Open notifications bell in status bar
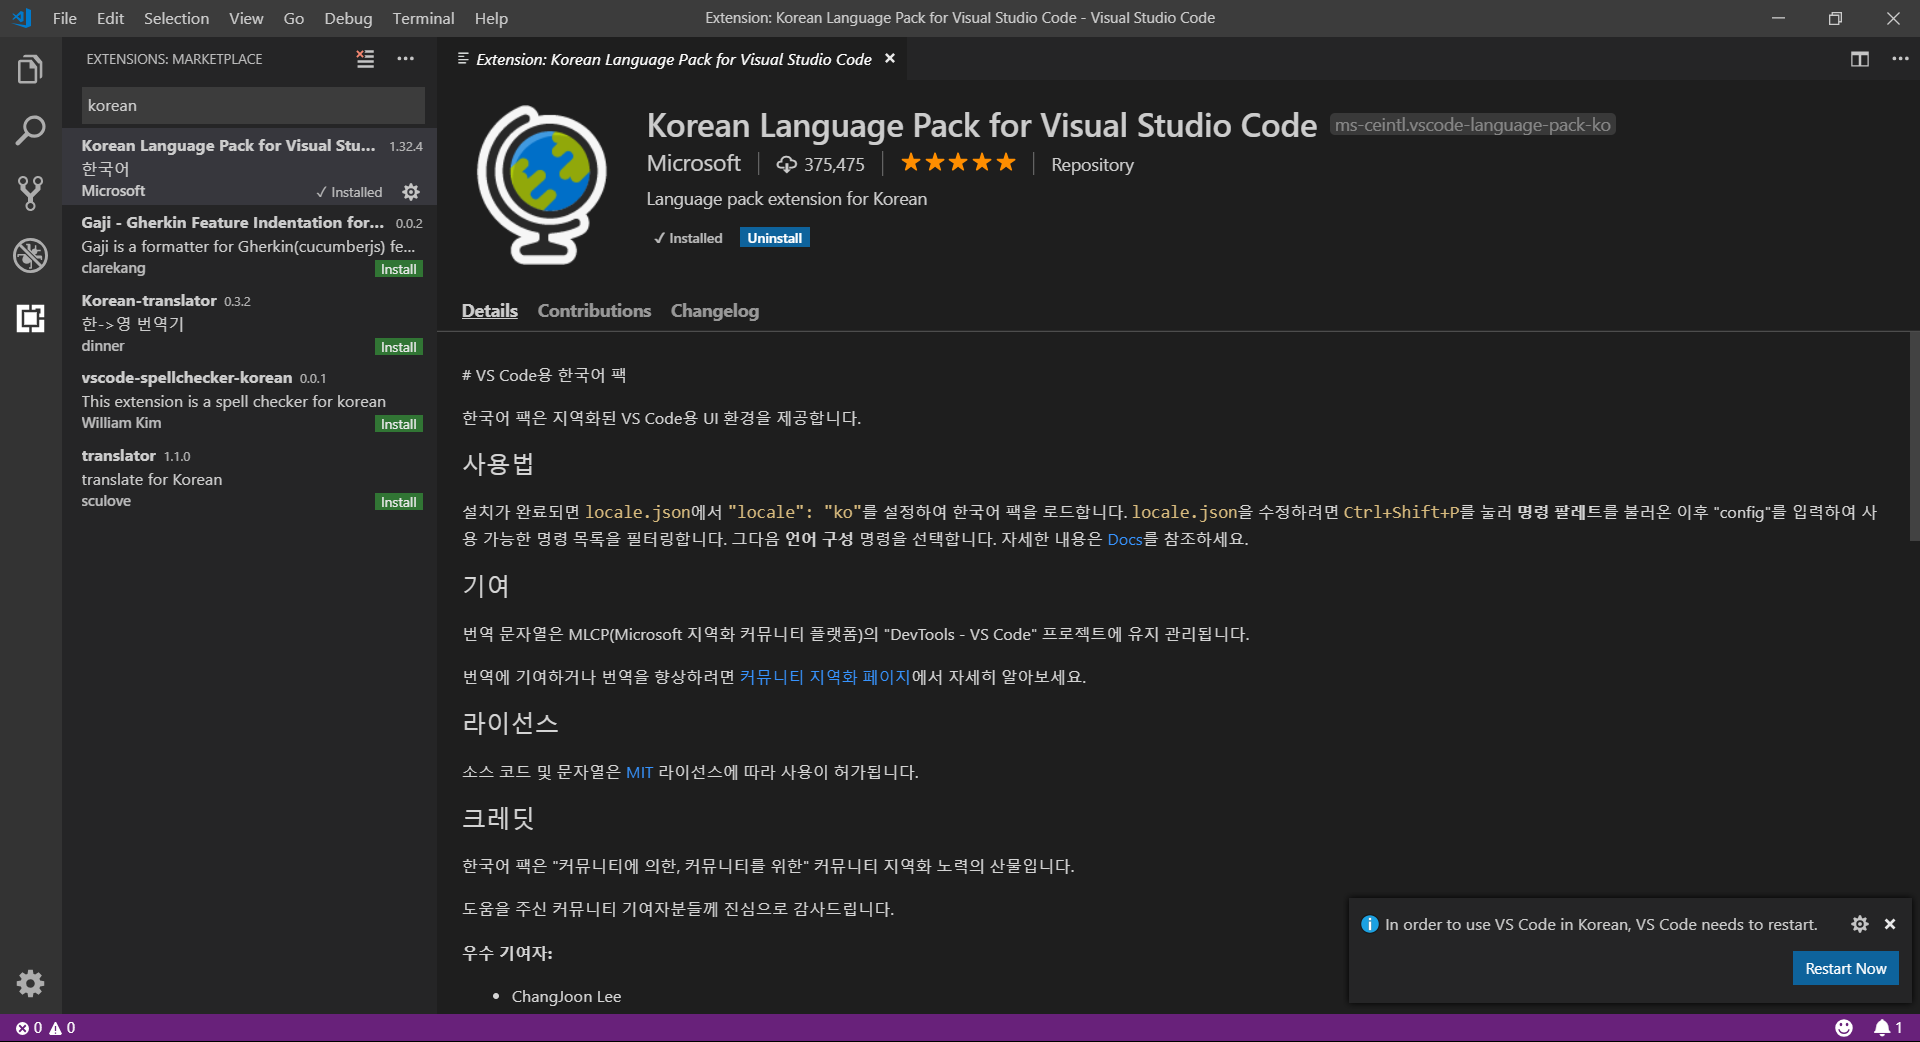The width and height of the screenshot is (1920, 1042). (1887, 1027)
